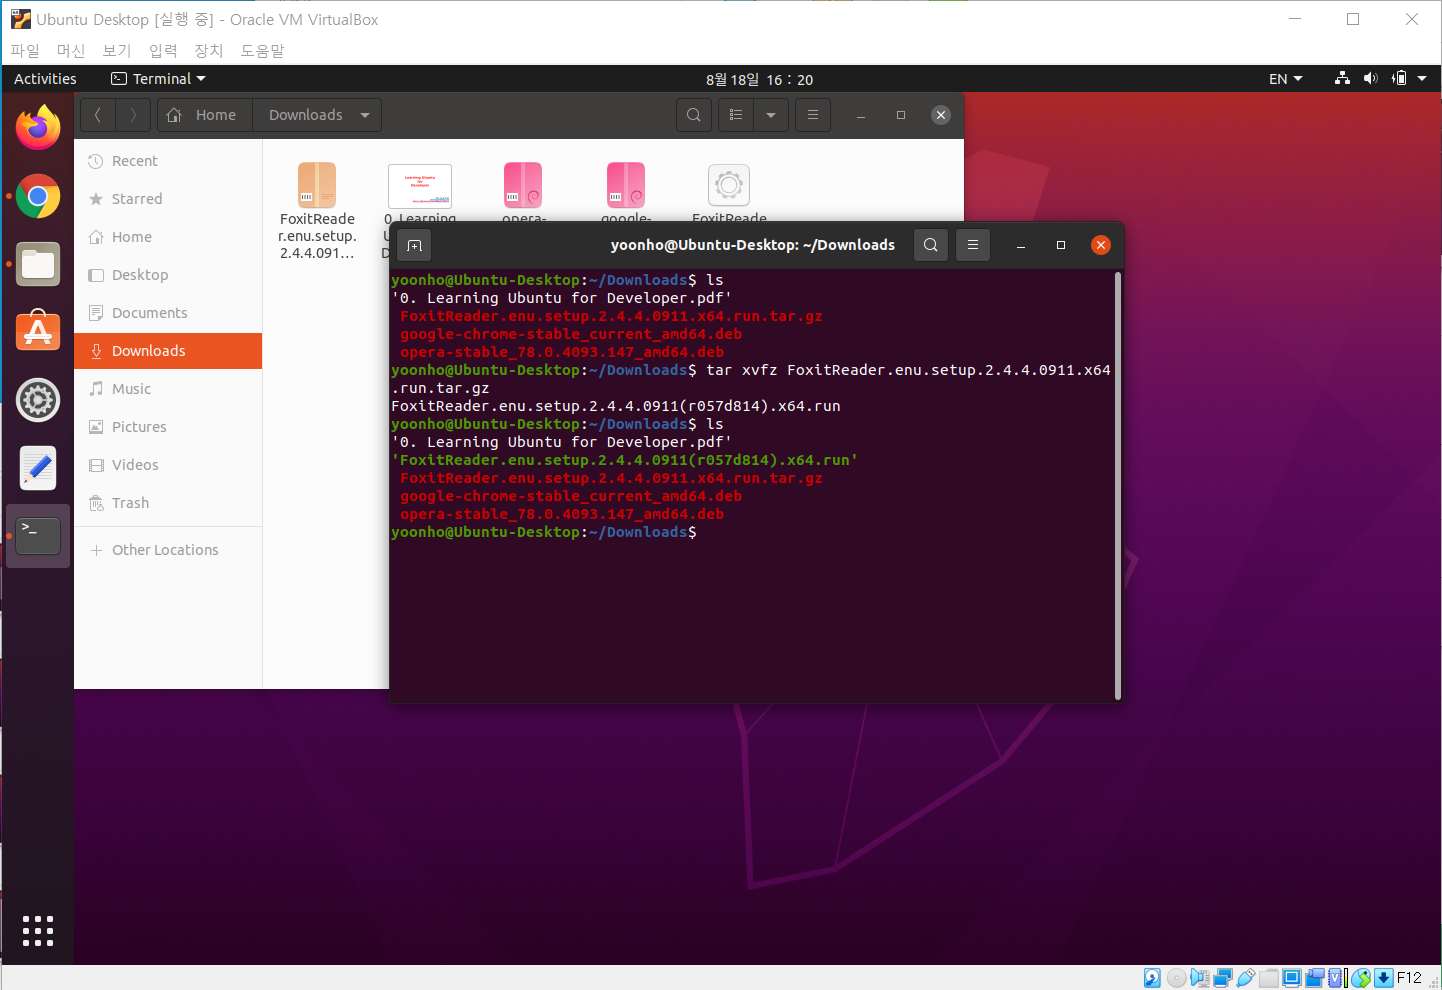This screenshot has width=1442, height=990.
Task: Show Applications grid at dock bottom
Action: (x=38, y=930)
